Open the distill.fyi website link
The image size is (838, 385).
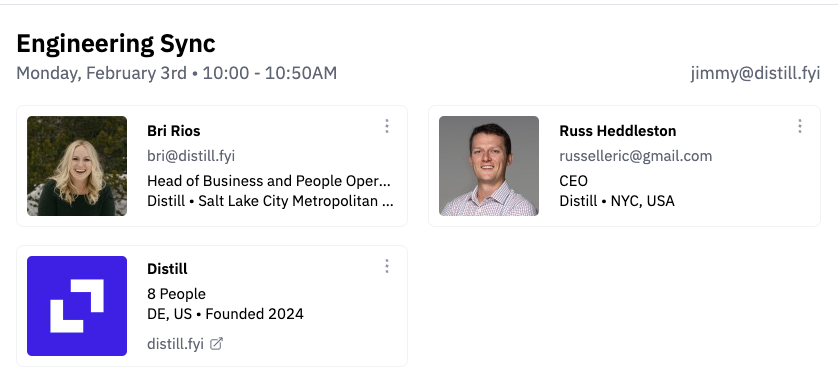(175, 344)
